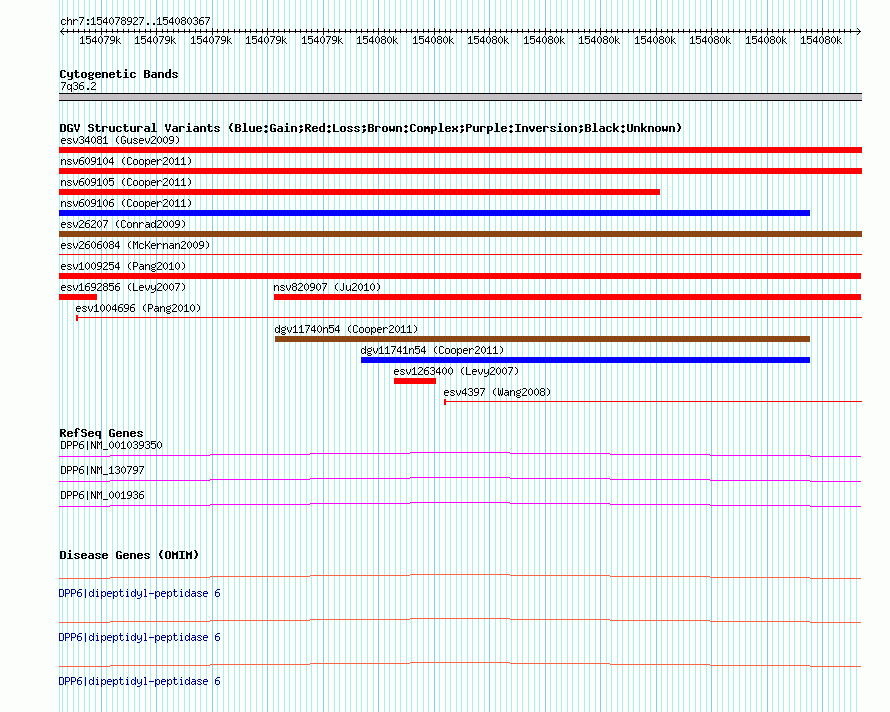Open the nsv820907 (Ju2010) label

click(x=327, y=287)
